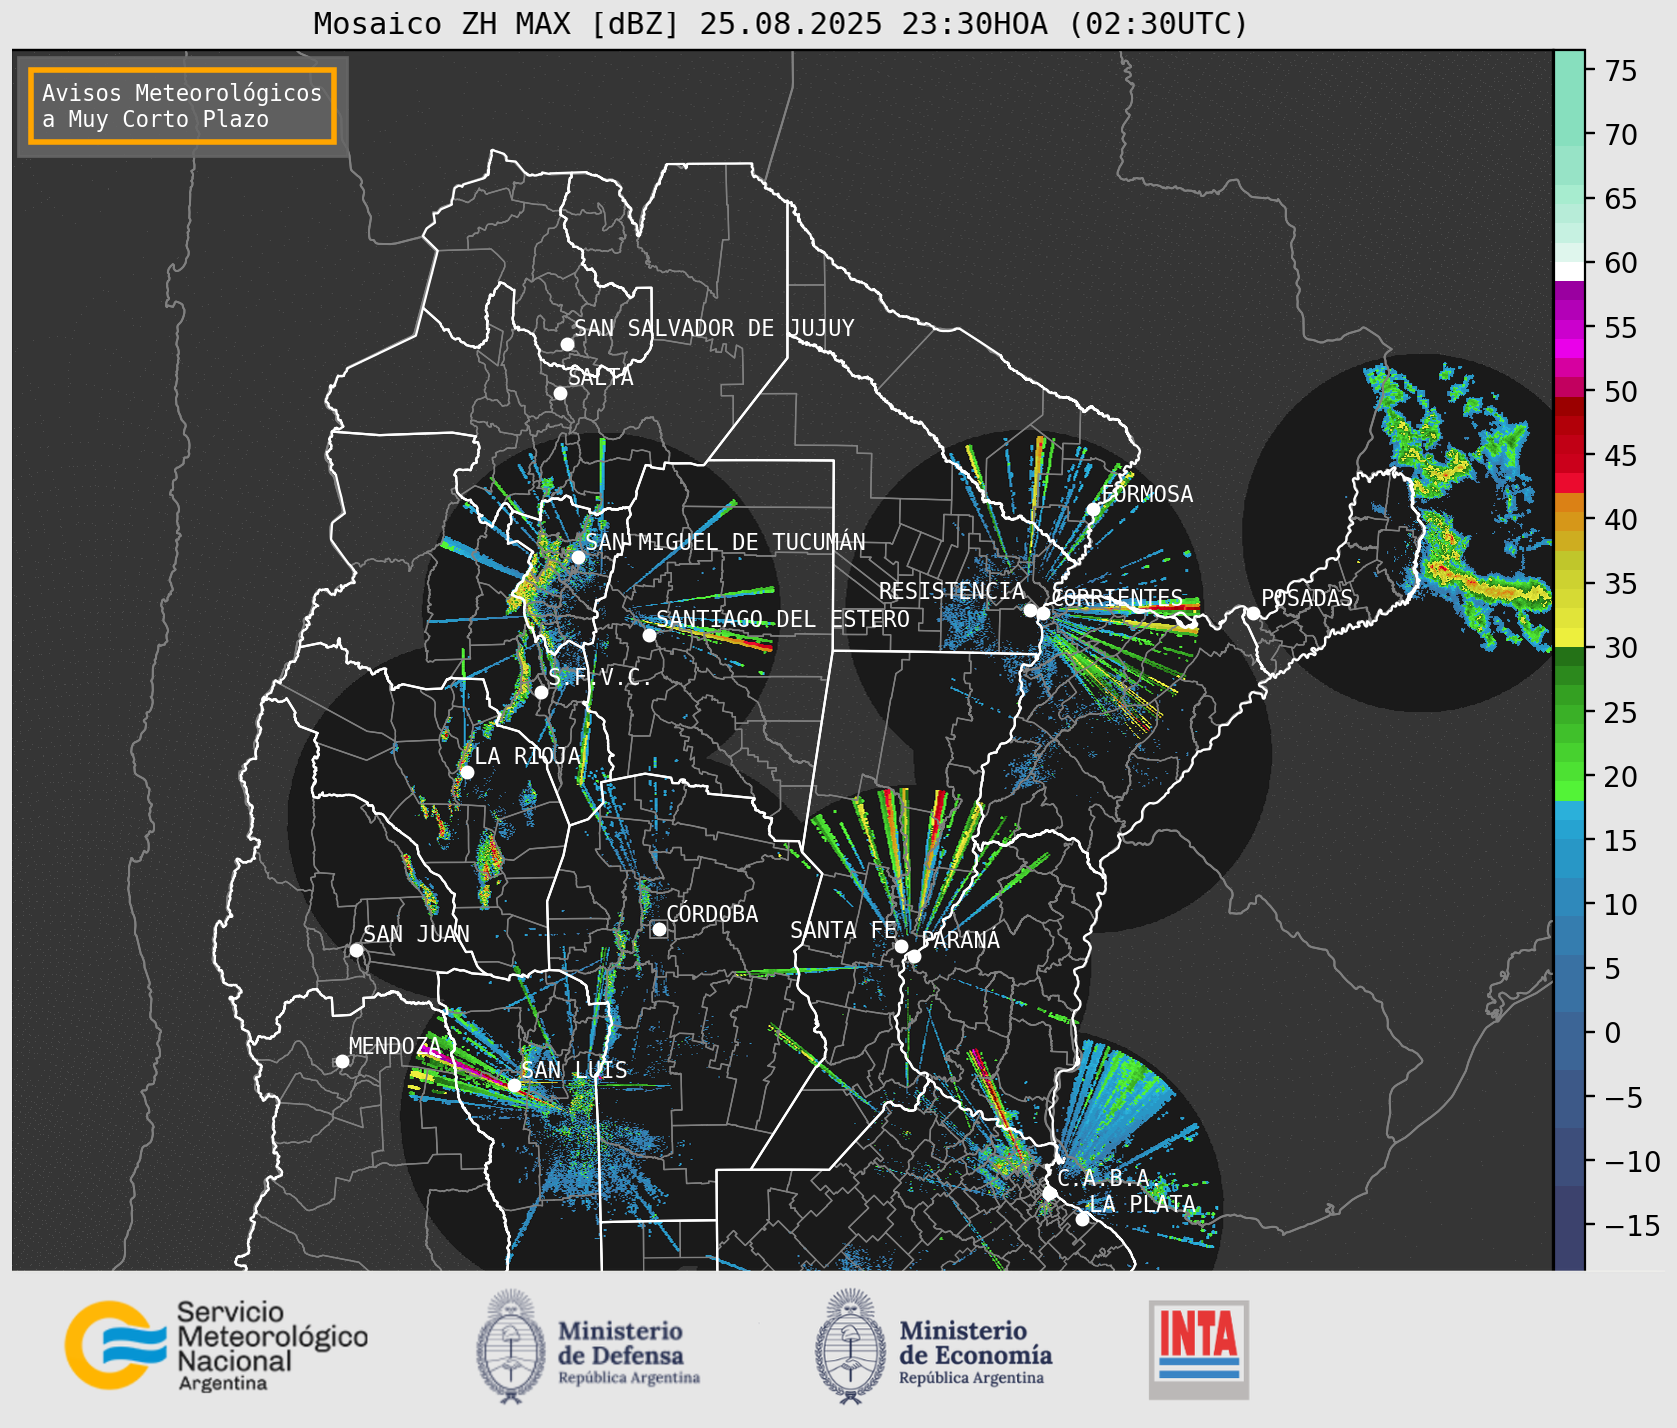The width and height of the screenshot is (1677, 1428).
Task: Click the Posadas city marker
Action: point(1253,613)
